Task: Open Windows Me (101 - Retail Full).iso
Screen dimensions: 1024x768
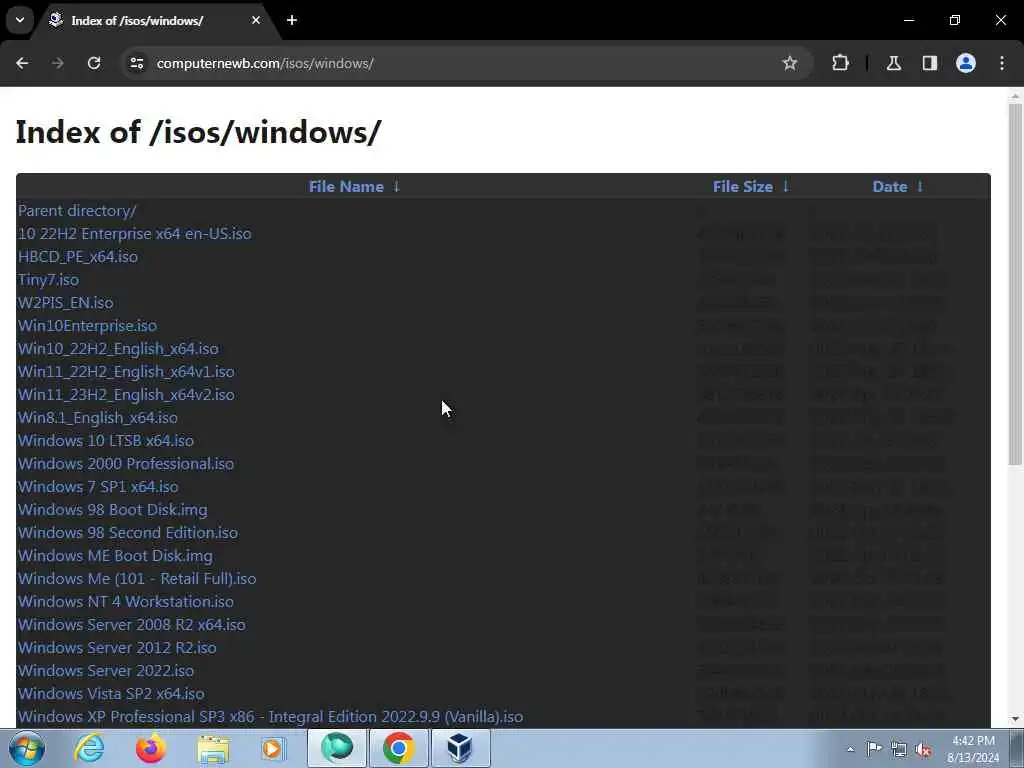Action: 137,579
